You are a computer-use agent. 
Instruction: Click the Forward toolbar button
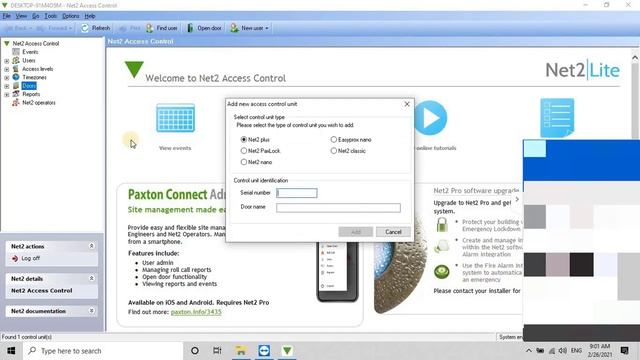(x=54, y=28)
